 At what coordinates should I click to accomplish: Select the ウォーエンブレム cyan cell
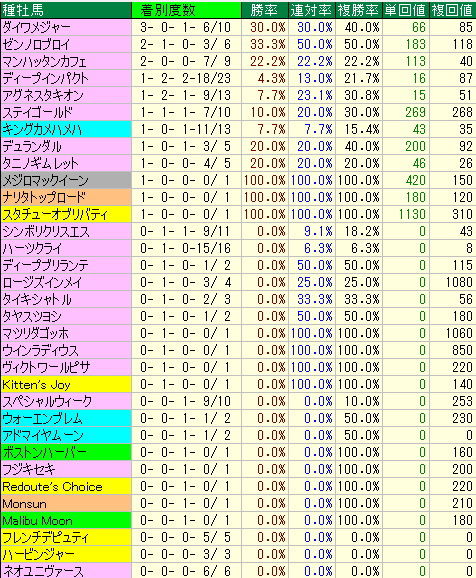pos(66,418)
